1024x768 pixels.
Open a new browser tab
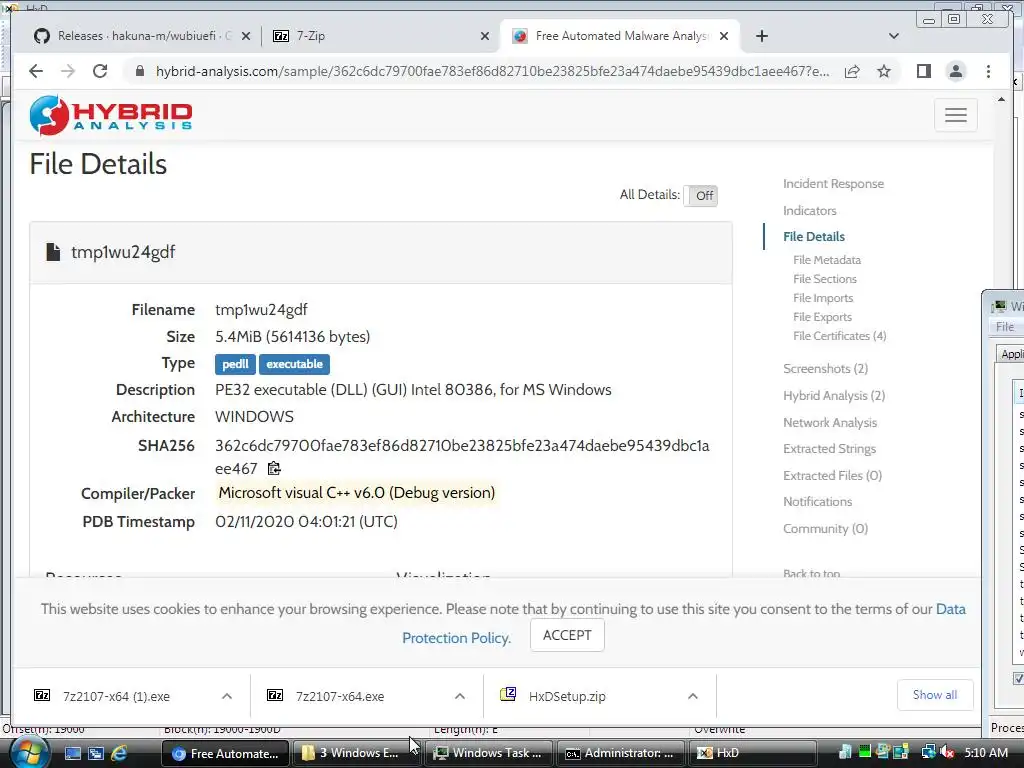[x=761, y=36]
